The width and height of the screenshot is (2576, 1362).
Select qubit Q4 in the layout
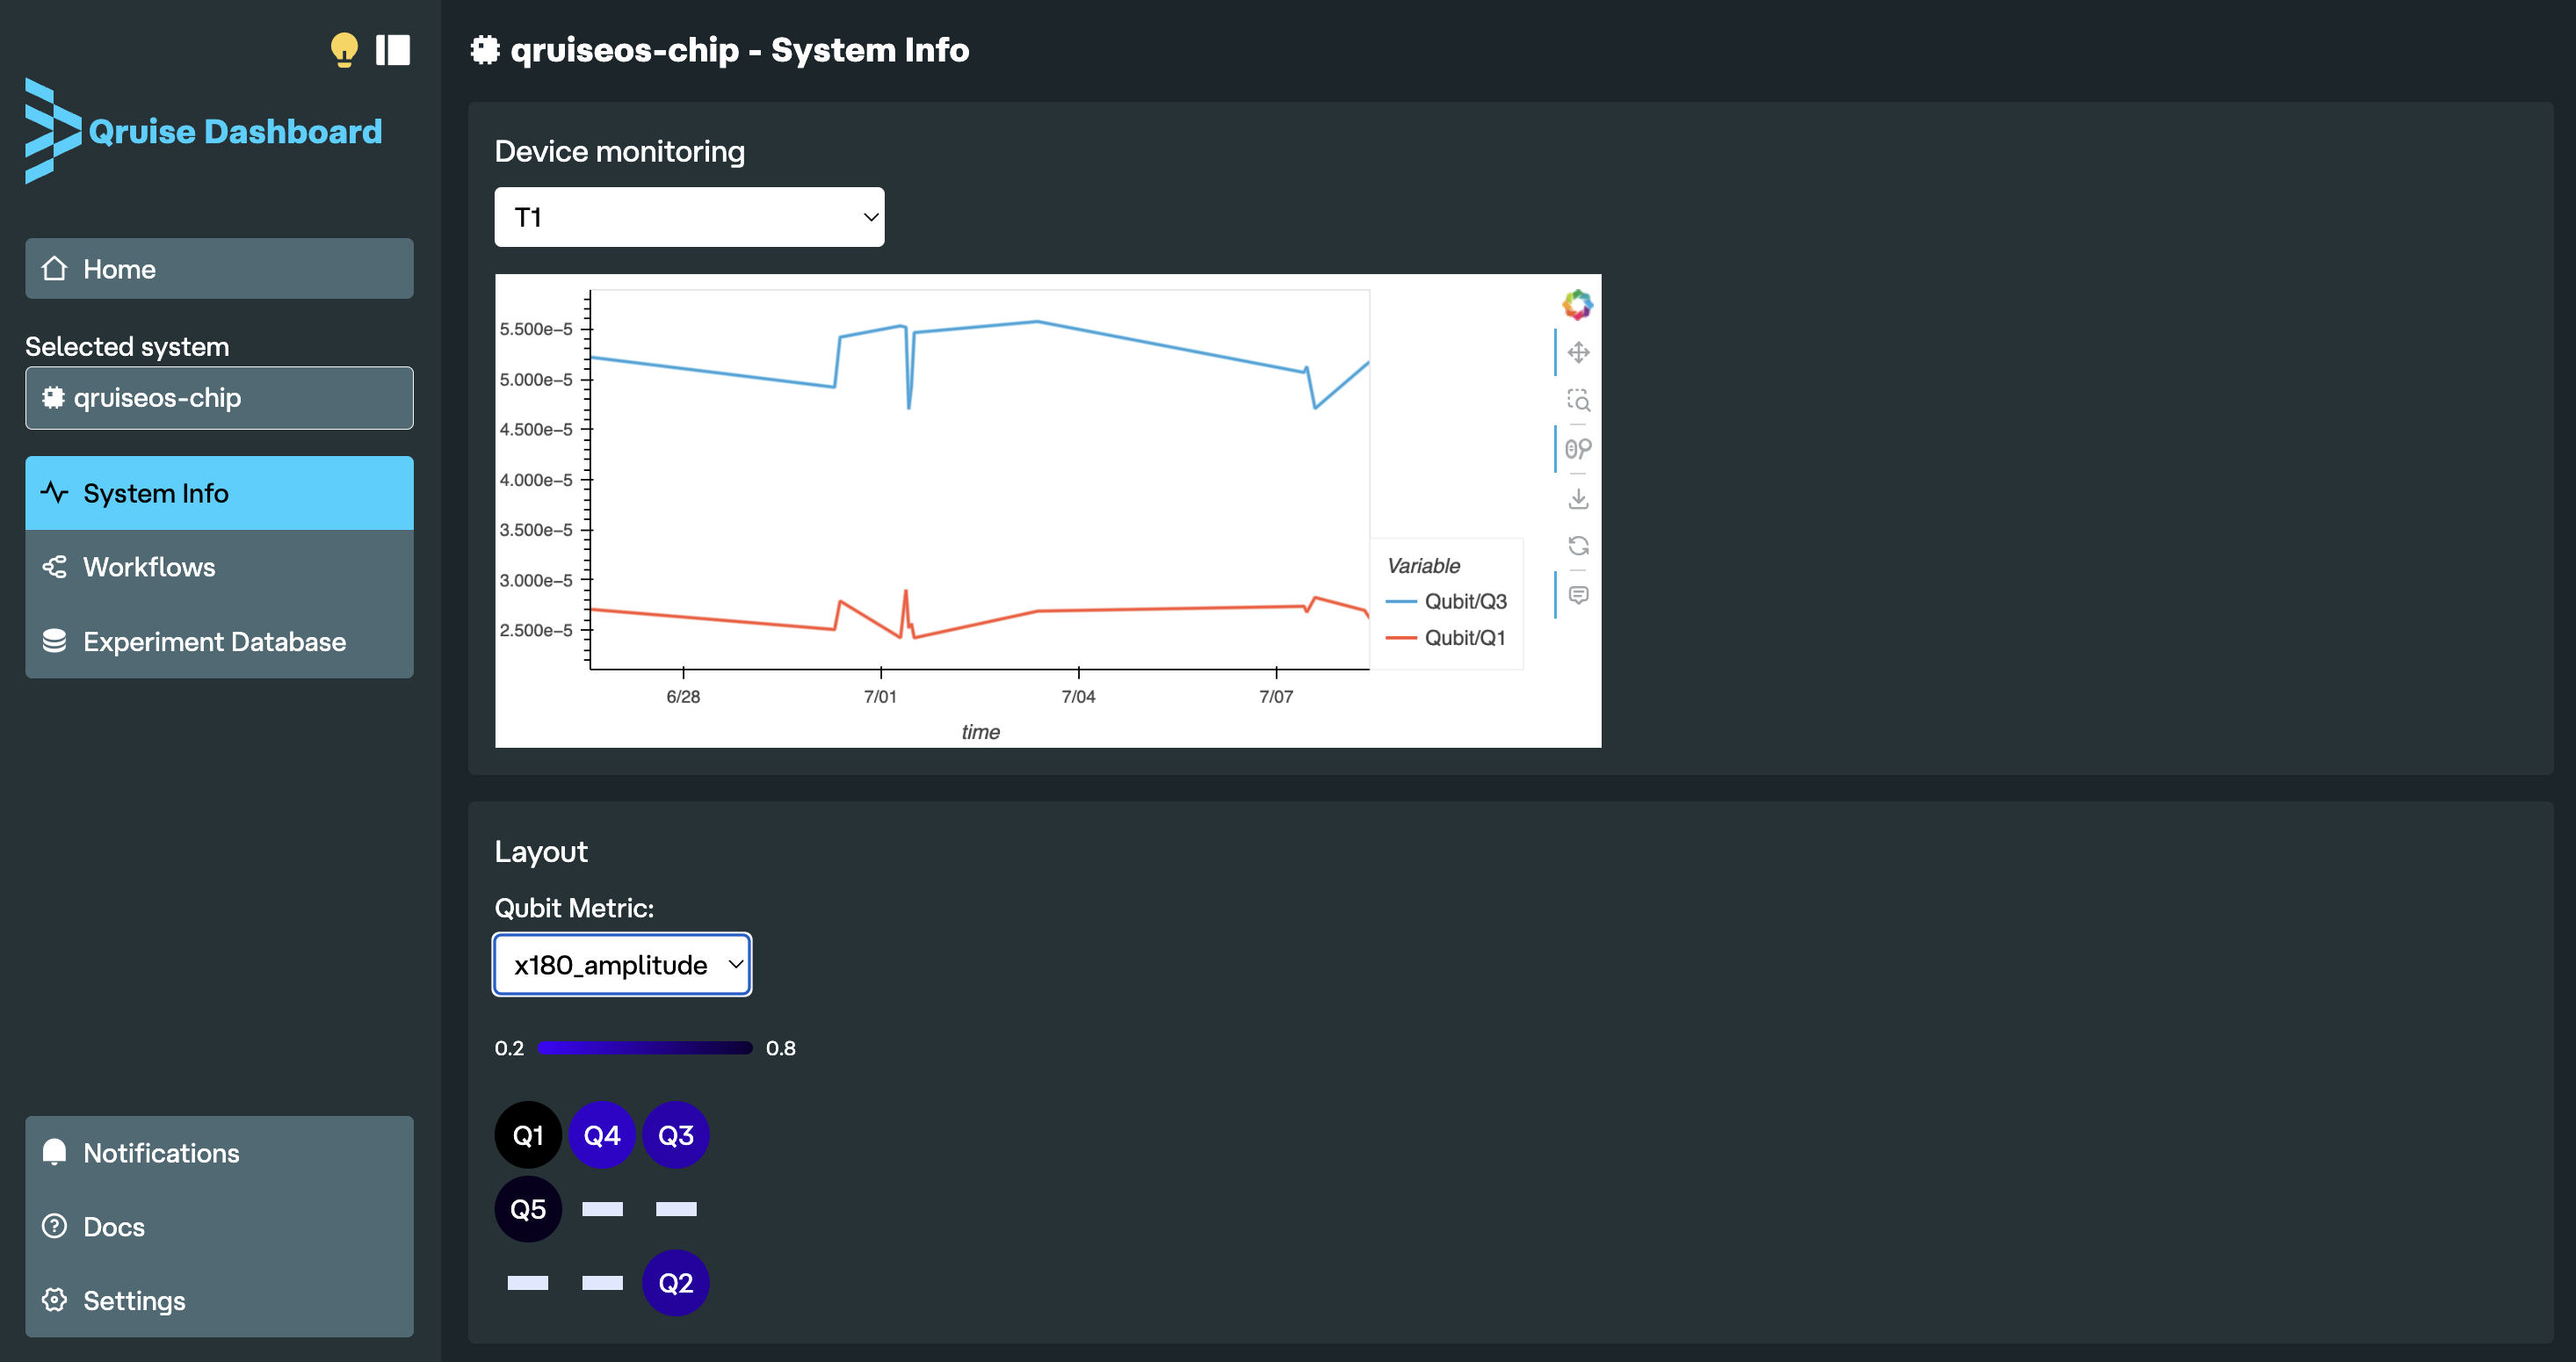[x=602, y=1136]
